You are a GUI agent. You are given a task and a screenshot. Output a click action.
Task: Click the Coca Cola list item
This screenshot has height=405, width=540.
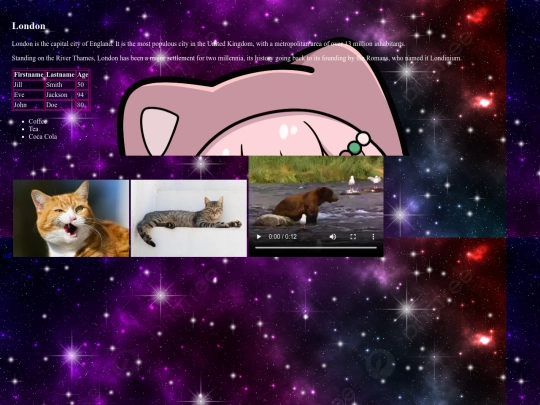point(43,136)
